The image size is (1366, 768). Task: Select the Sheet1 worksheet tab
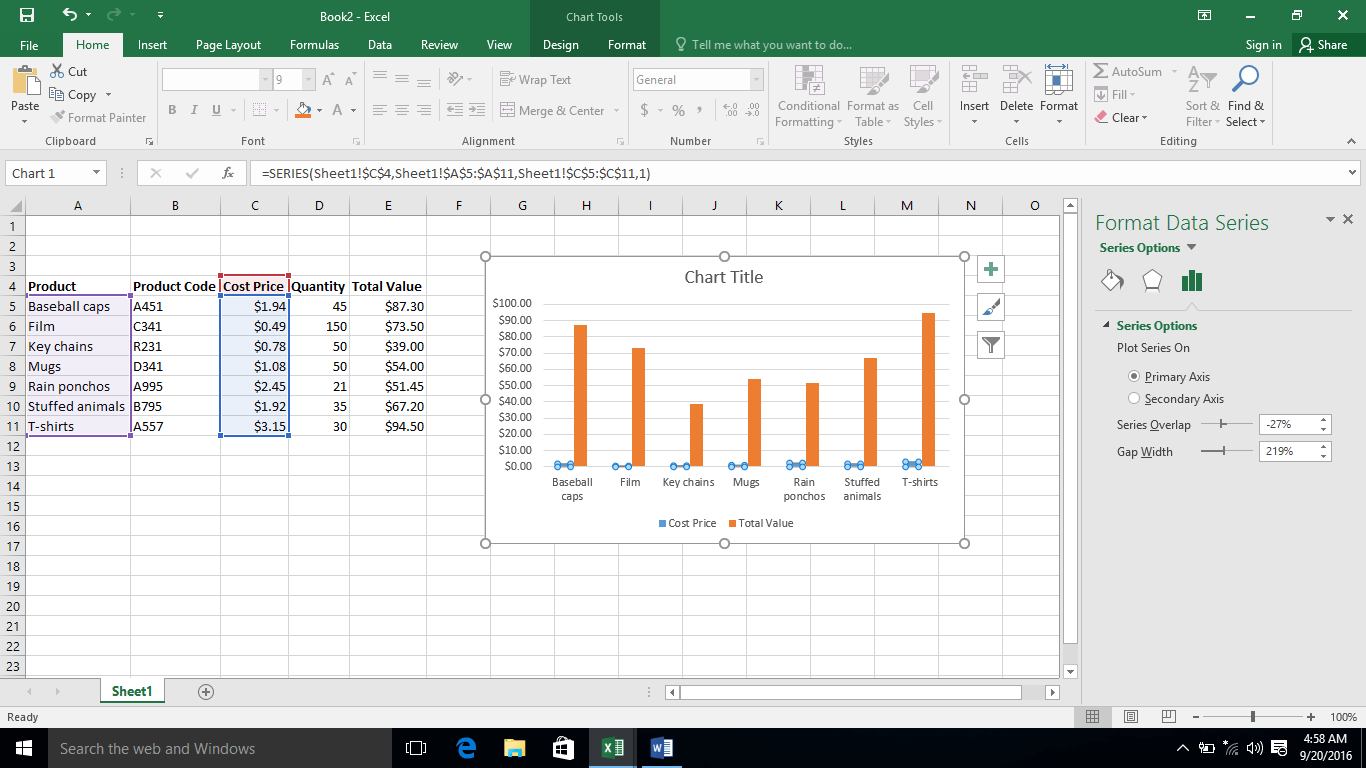[x=131, y=690]
